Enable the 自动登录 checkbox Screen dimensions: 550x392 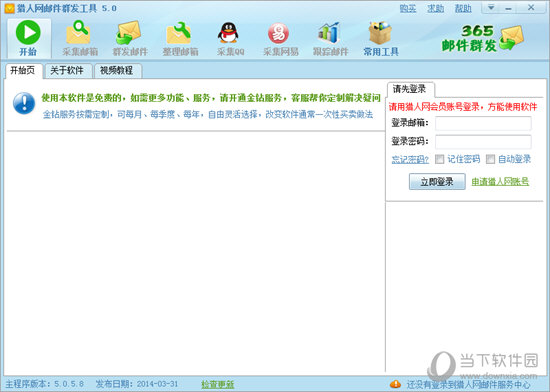(490, 159)
